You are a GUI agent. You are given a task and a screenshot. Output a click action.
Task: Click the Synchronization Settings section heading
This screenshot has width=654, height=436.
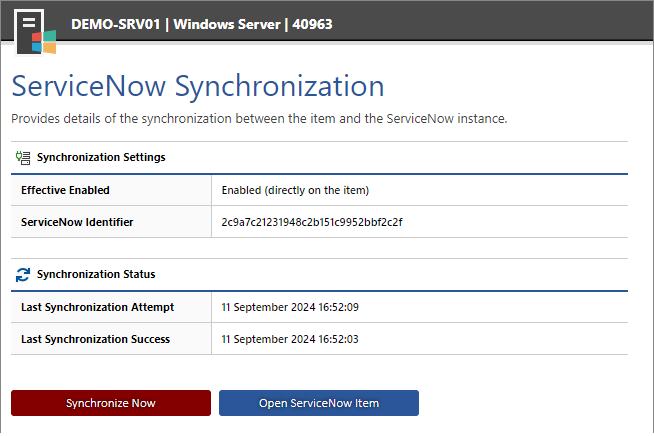click(101, 157)
